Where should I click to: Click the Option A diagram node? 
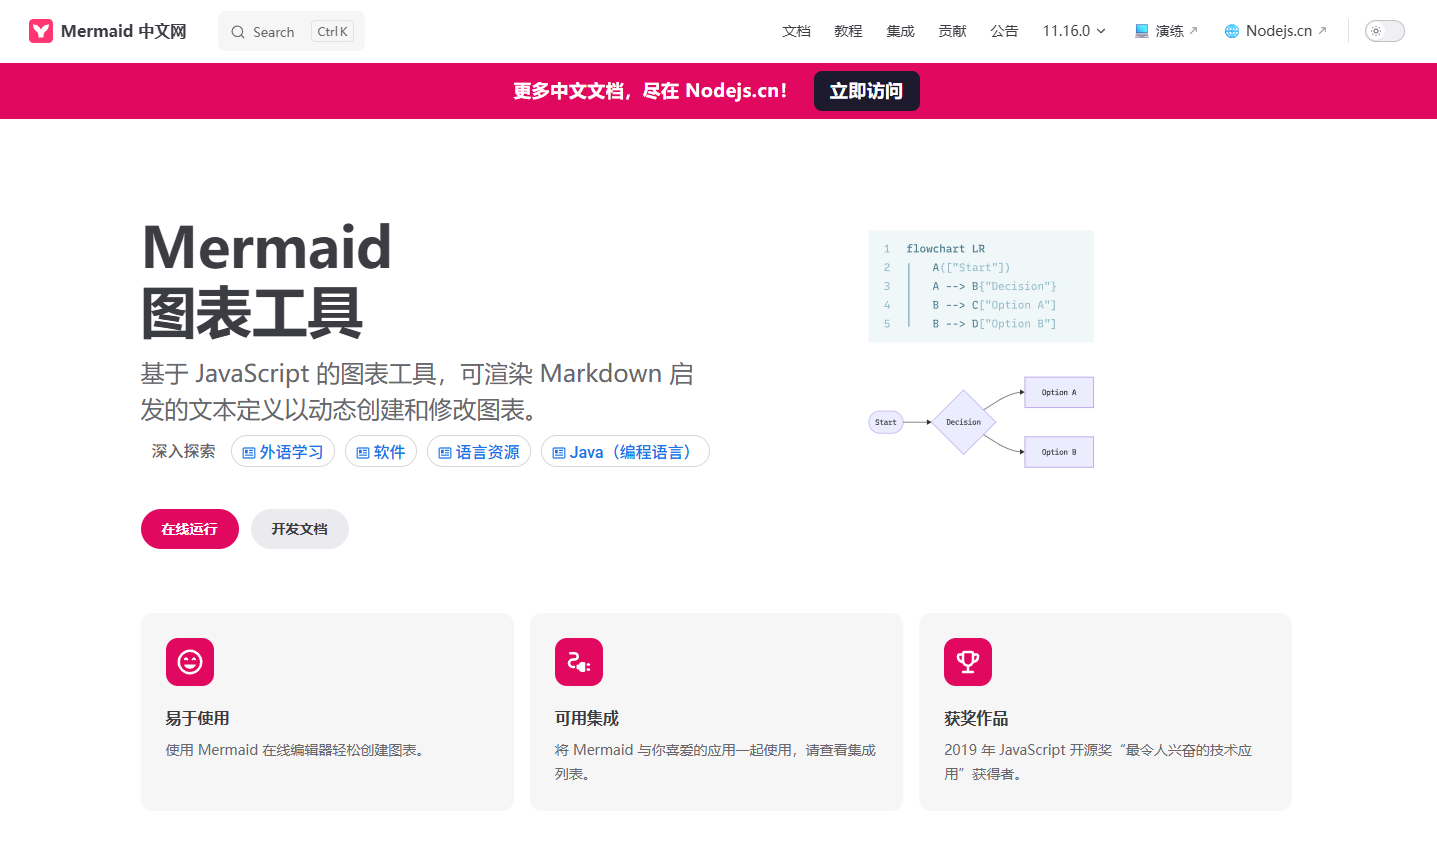(1059, 392)
